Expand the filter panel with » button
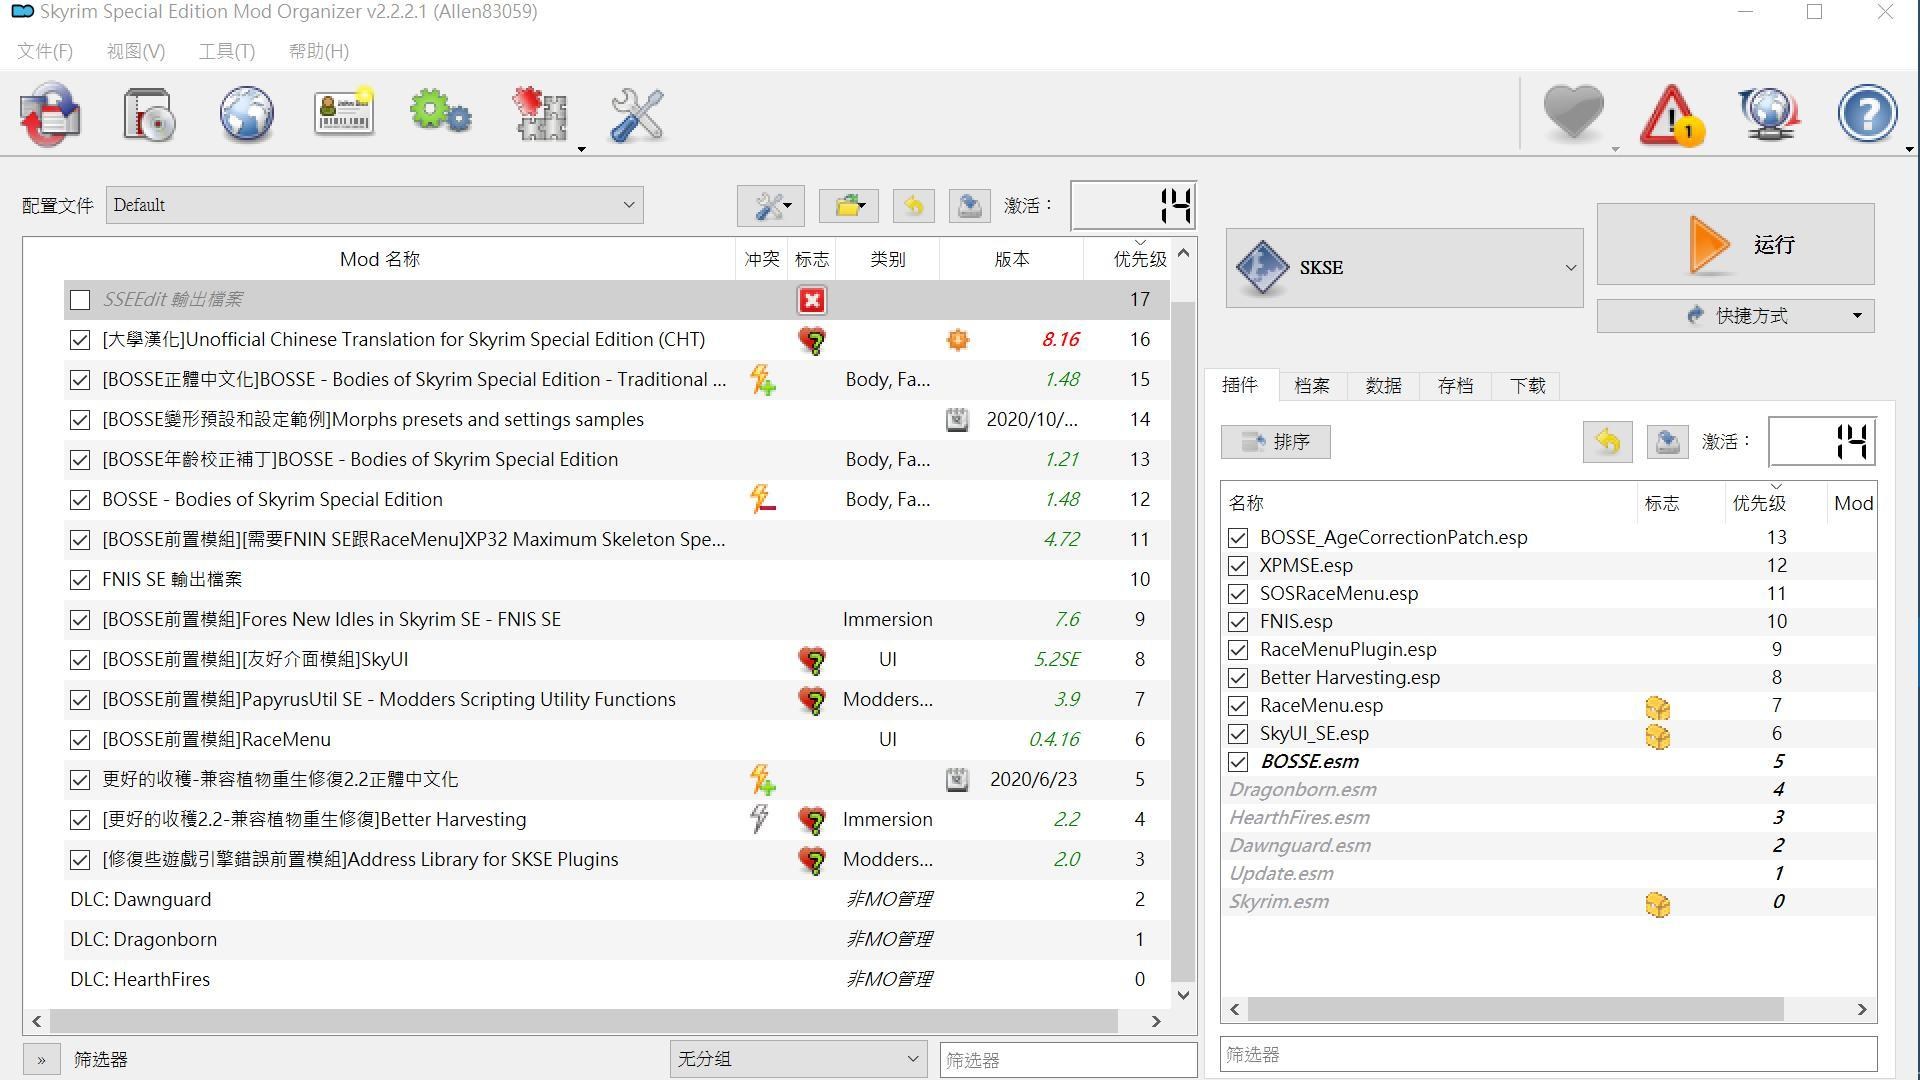The width and height of the screenshot is (1920, 1080). (41, 1059)
